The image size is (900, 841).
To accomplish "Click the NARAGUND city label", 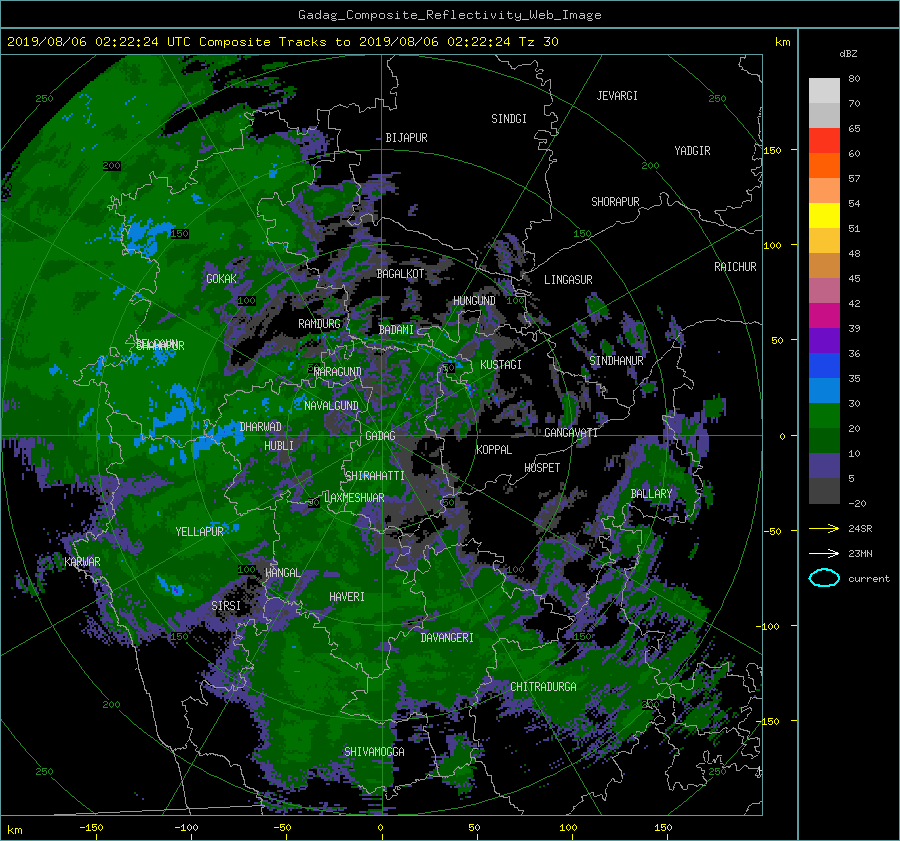I will pos(338,372).
